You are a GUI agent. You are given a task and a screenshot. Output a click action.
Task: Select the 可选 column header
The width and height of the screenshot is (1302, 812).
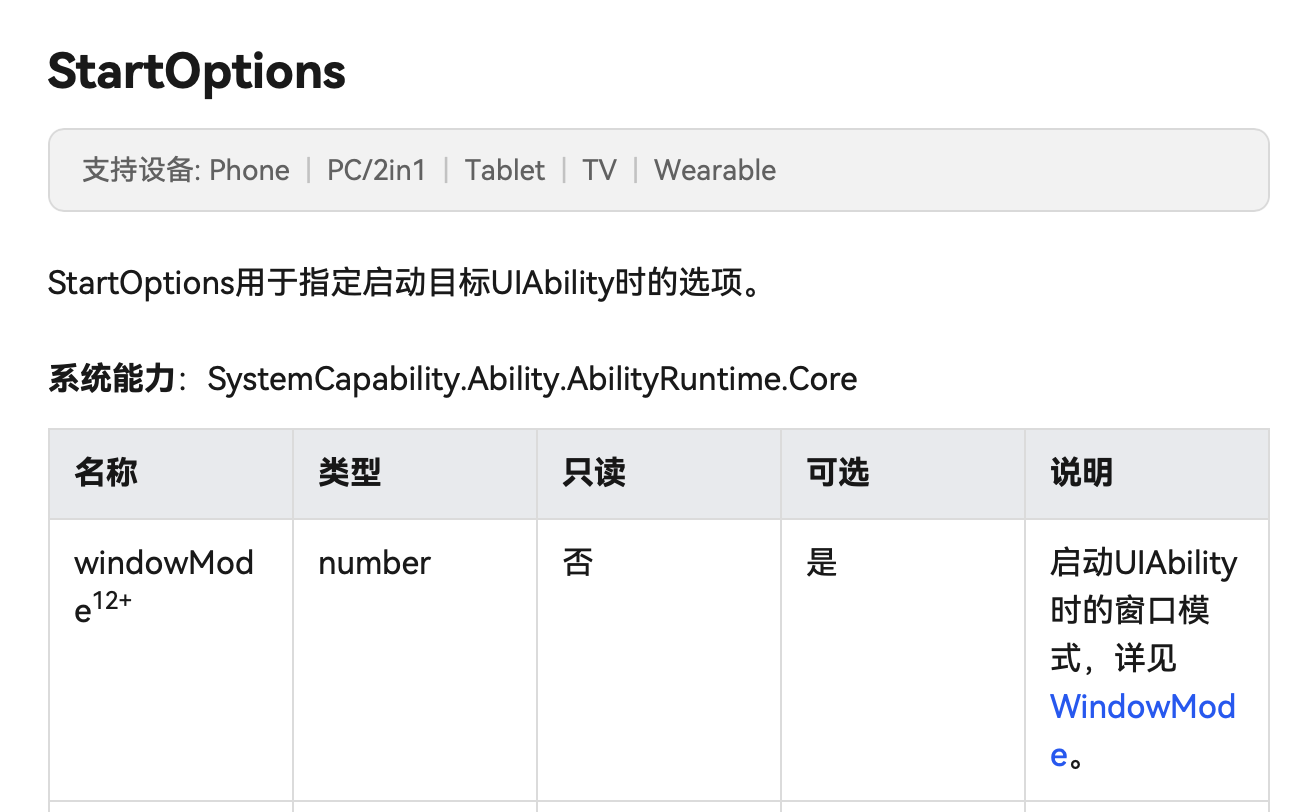coord(838,473)
